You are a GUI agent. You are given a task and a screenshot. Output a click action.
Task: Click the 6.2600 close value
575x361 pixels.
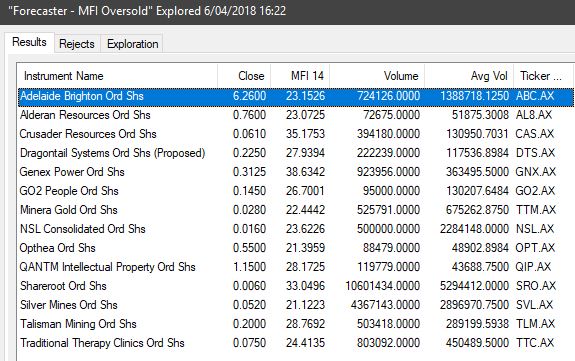[x=249, y=96]
